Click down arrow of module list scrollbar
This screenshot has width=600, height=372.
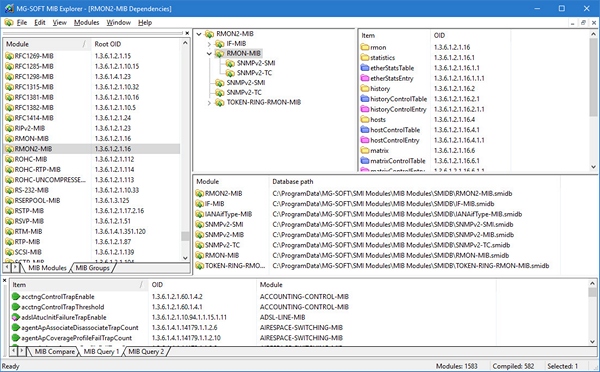point(185,258)
